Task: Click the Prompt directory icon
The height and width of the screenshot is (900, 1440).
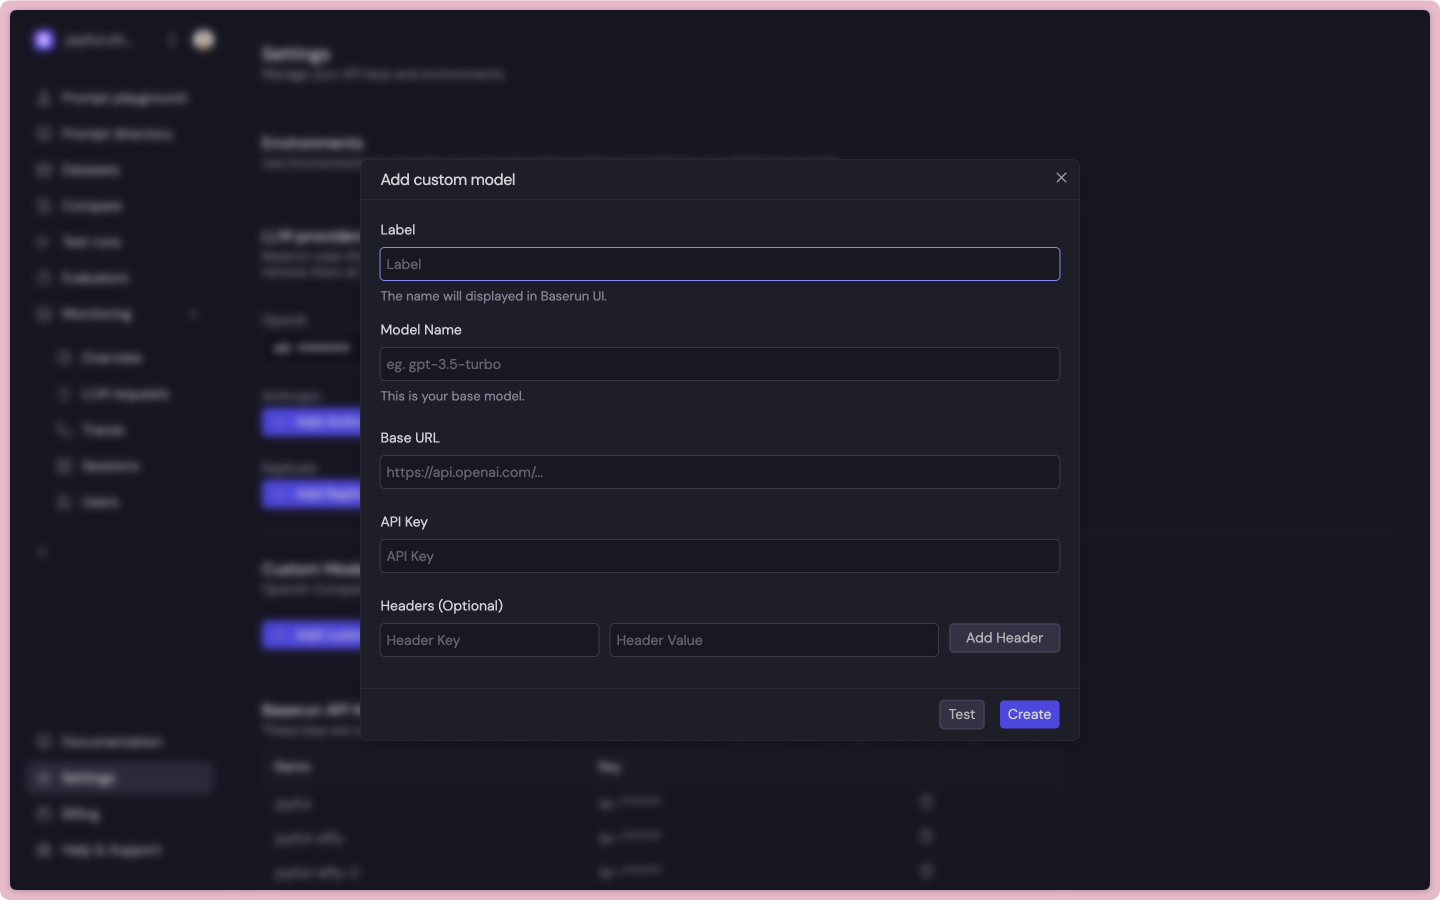Action: [42, 134]
